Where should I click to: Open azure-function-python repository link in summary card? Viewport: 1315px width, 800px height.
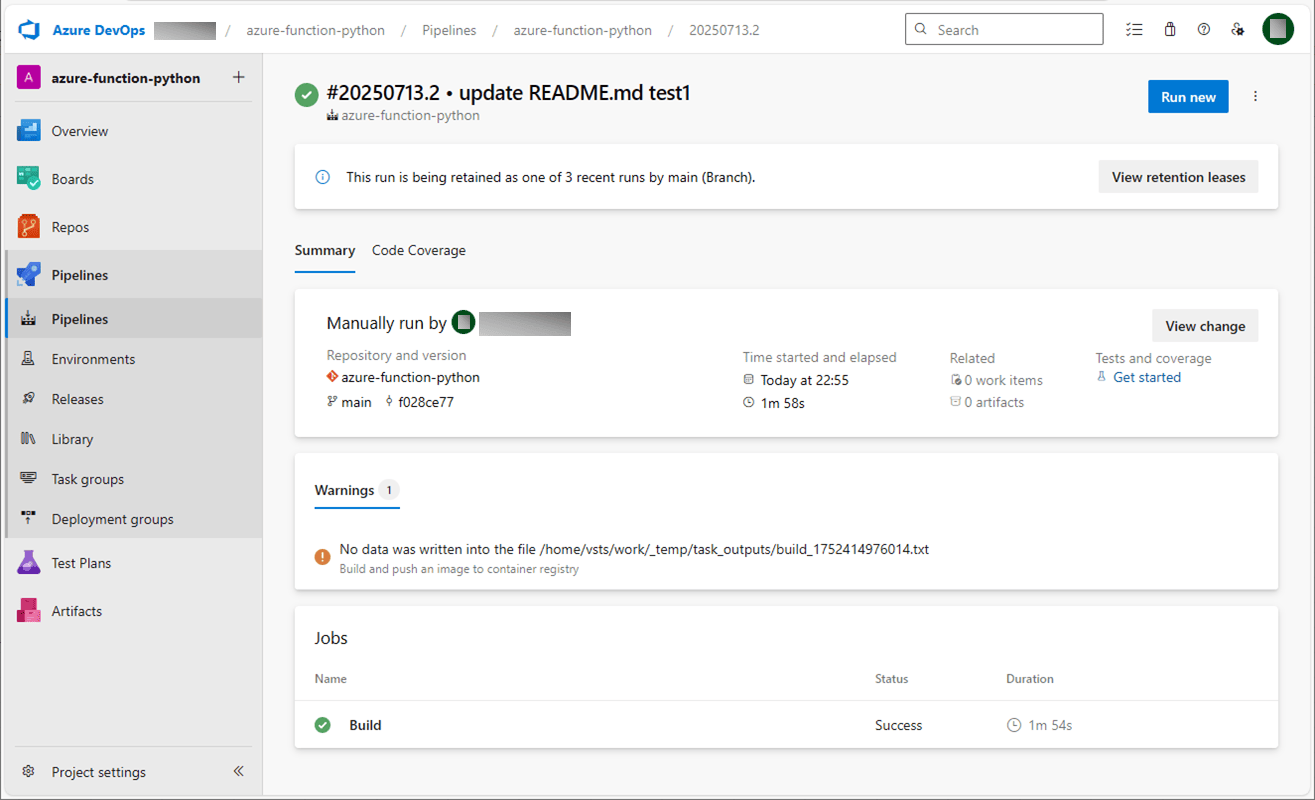click(411, 378)
